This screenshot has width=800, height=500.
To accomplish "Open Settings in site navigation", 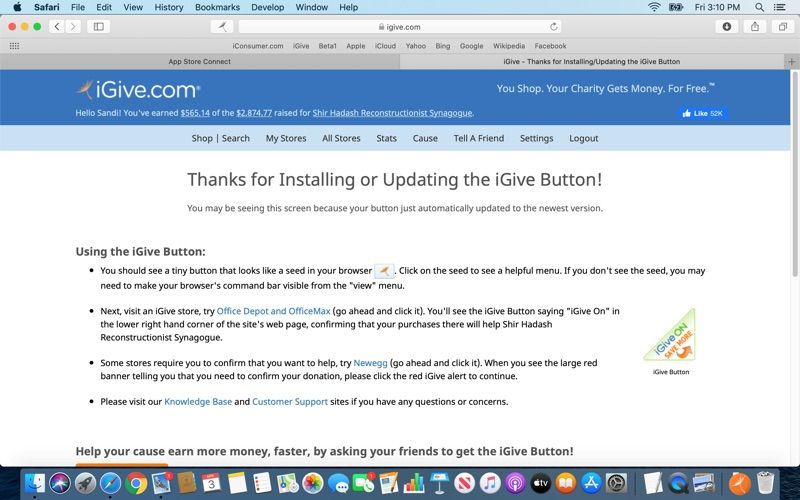I will click(536, 138).
